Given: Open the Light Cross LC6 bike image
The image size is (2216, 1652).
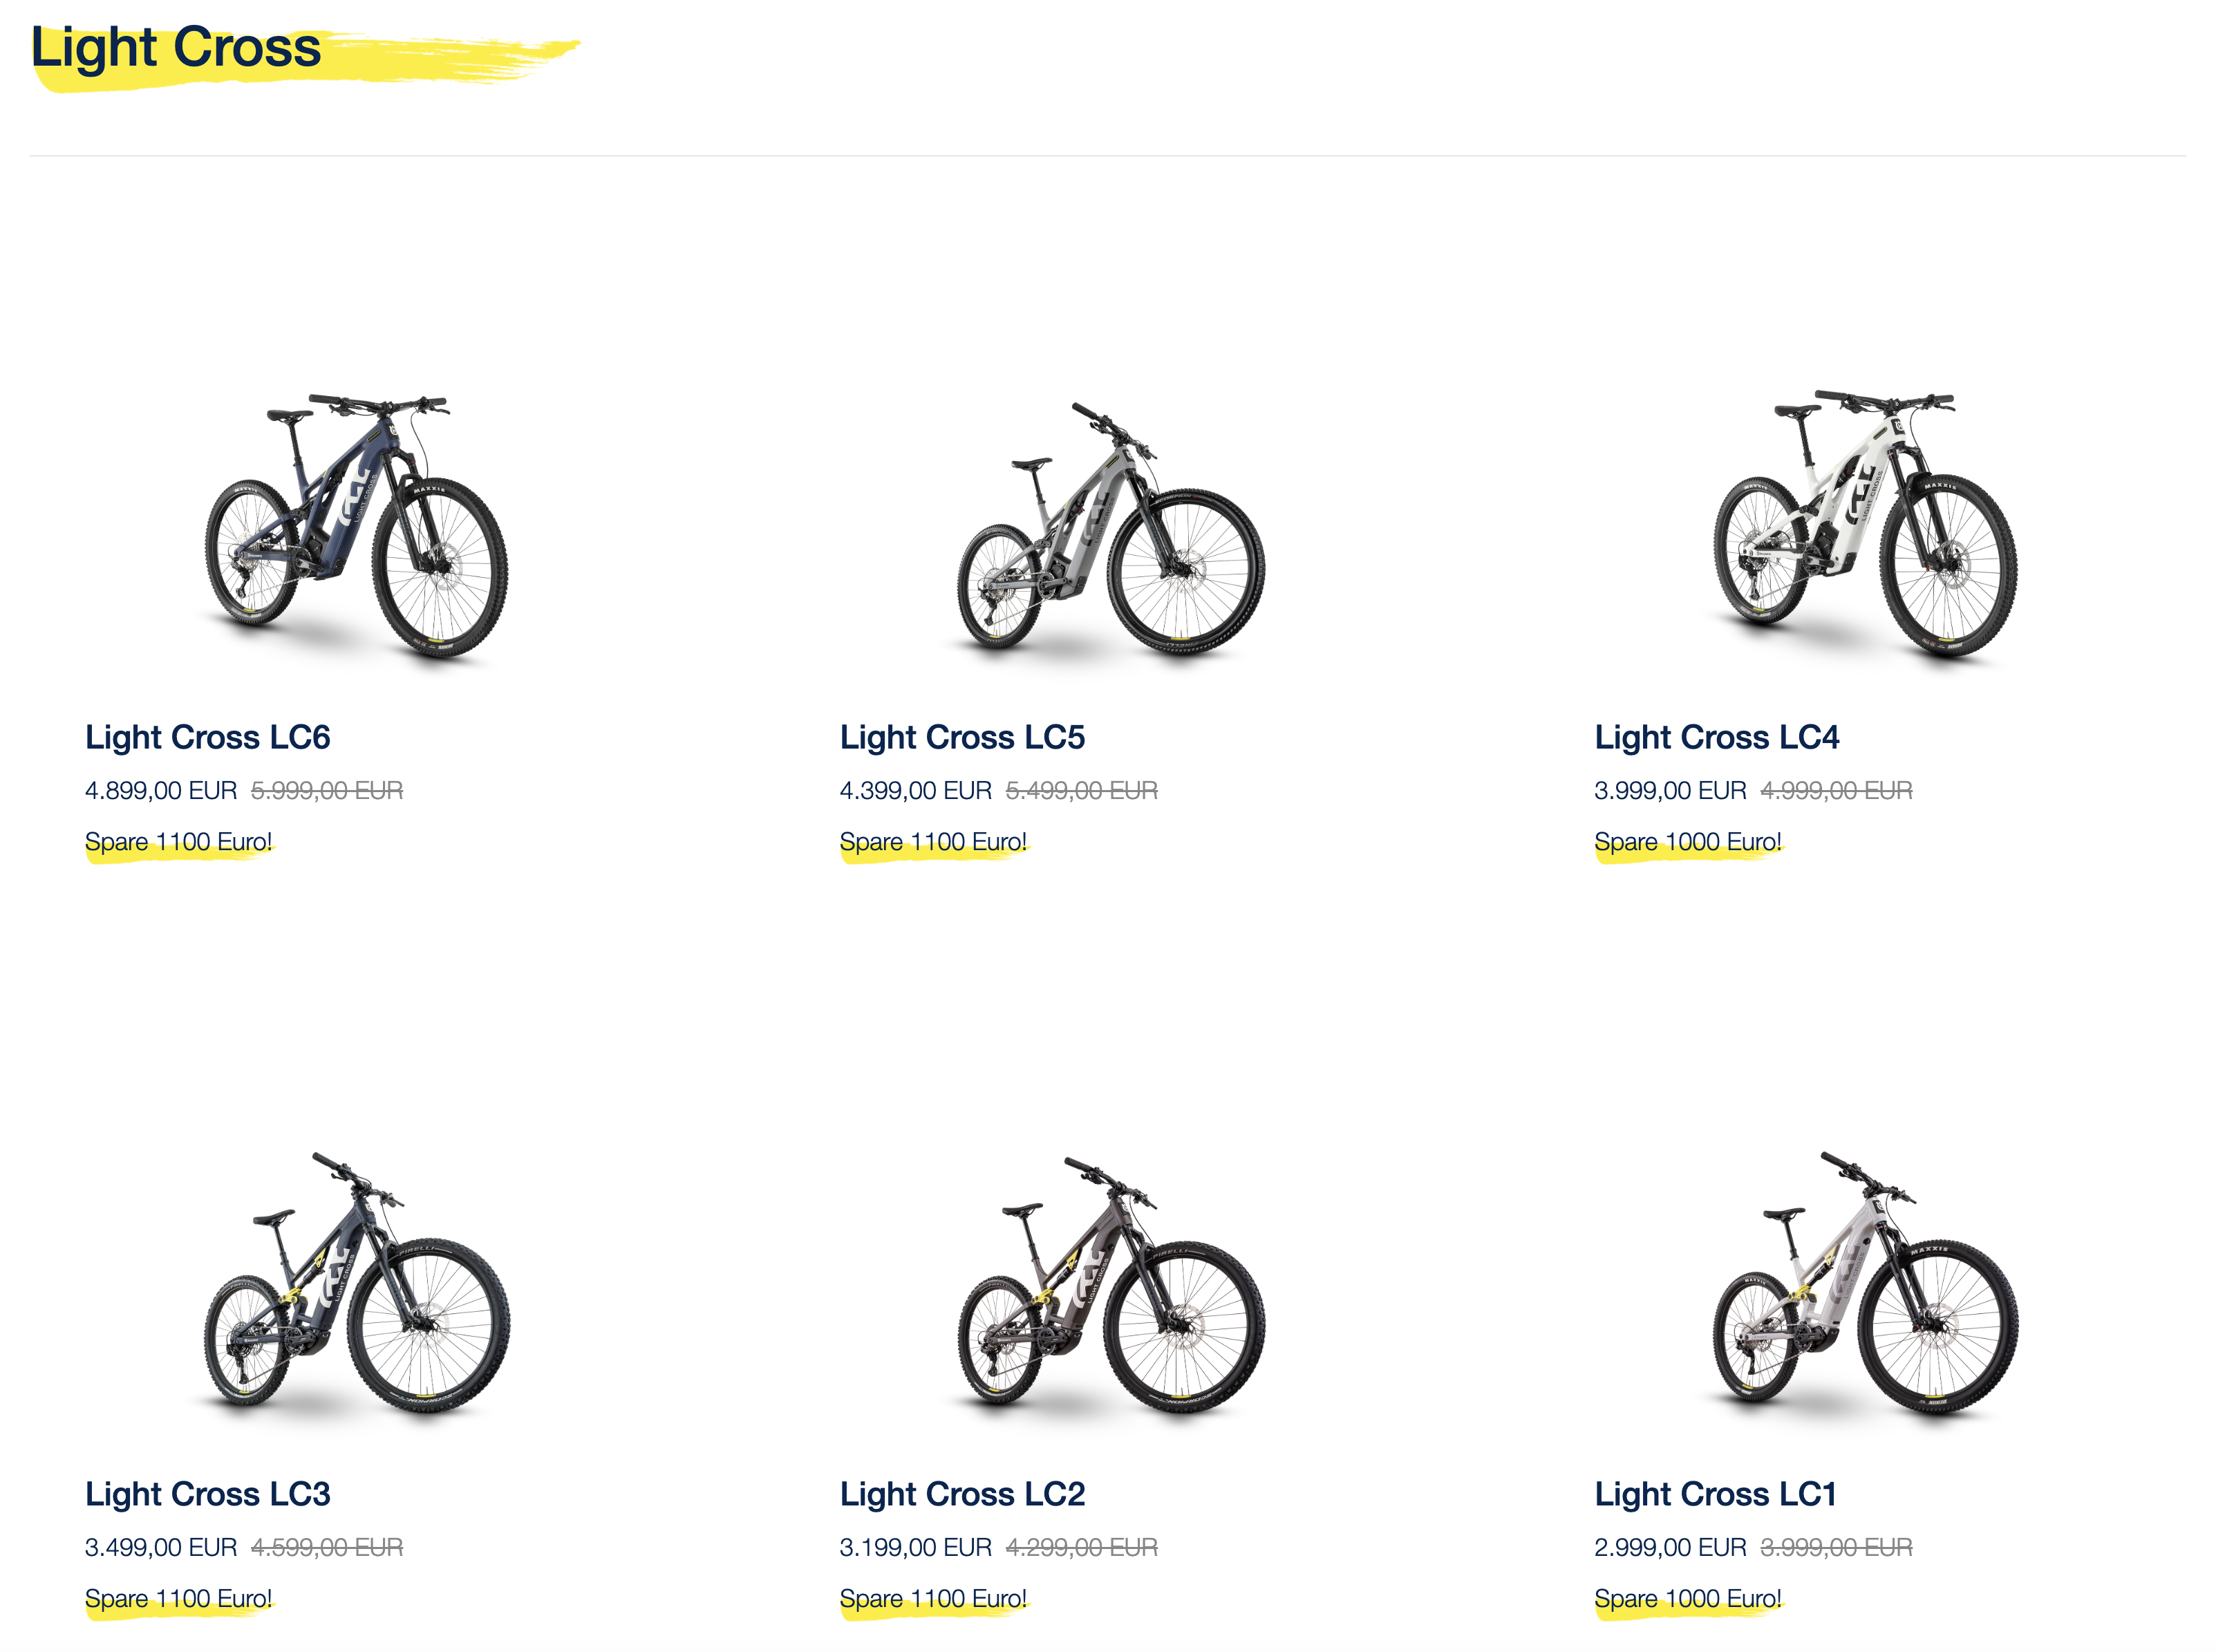Looking at the screenshot, I should pyautogui.click(x=356, y=525).
